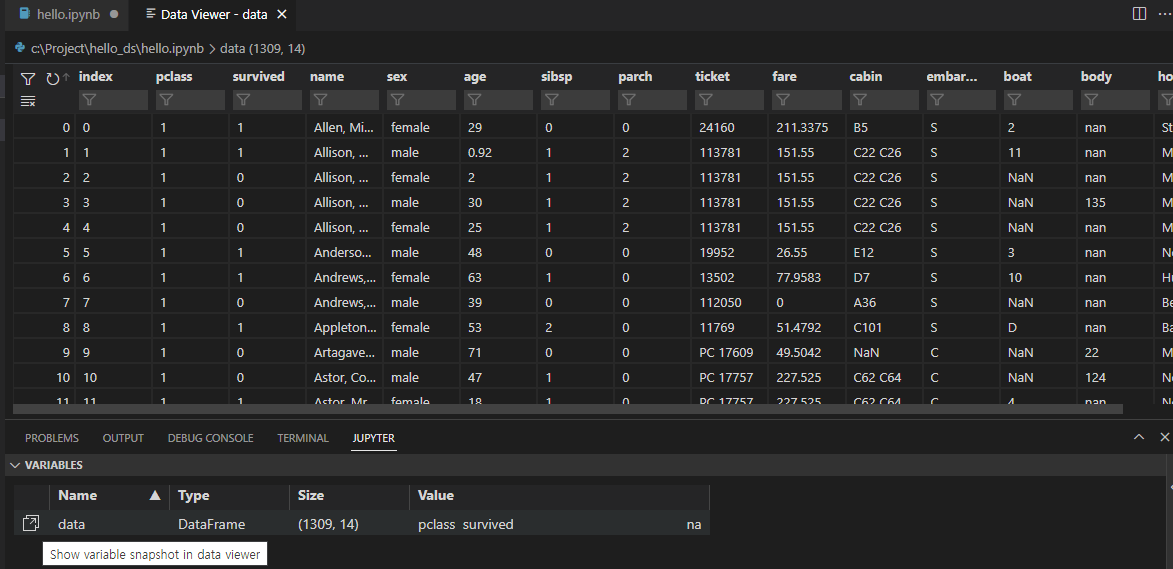1173x569 pixels.
Task: Focus the survived column filter box
Action: (x=268, y=100)
